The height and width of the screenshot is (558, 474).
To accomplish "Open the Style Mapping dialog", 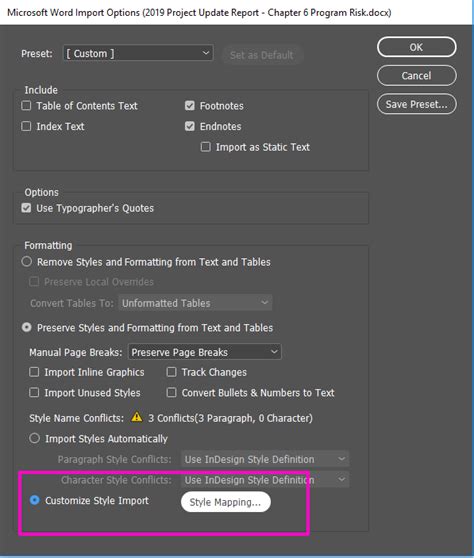I will pyautogui.click(x=226, y=502).
